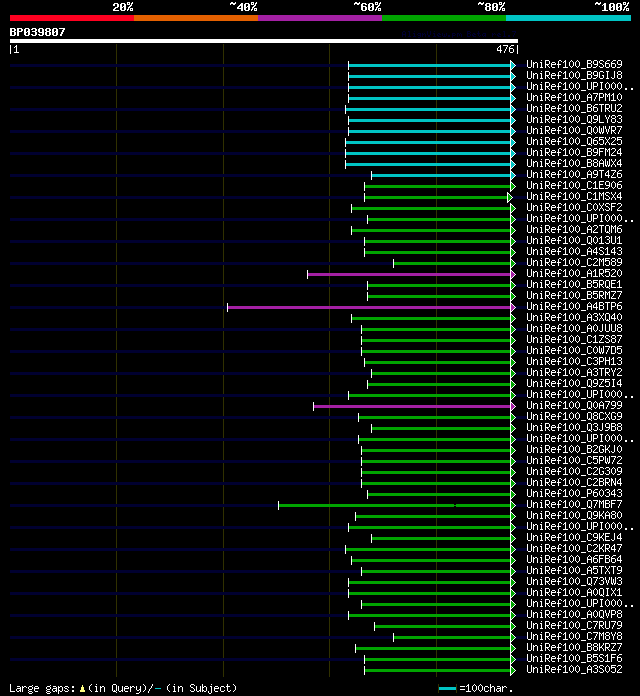Image resolution: width=640 pixels, height=696 pixels.
Task: Select UniRef100_A4S143 label
Action: tap(574, 251)
